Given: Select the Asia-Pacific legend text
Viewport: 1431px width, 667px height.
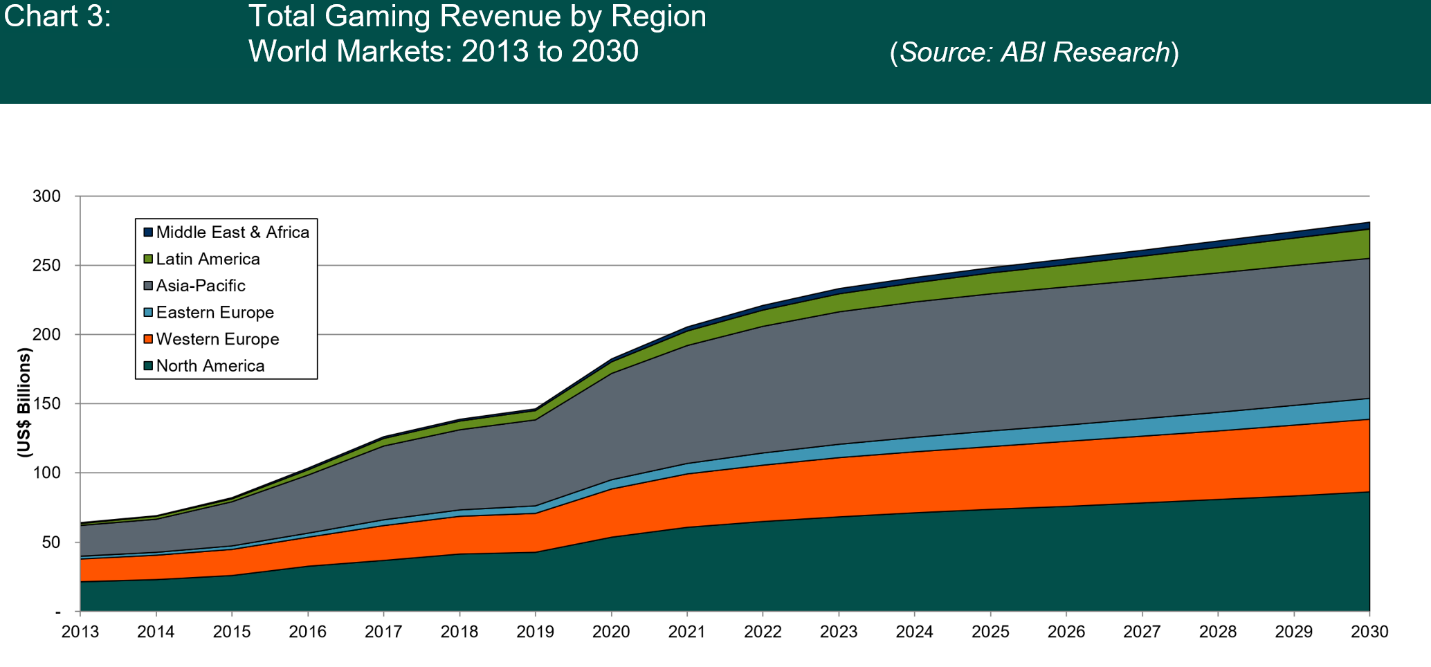Looking at the screenshot, I should point(201,286).
